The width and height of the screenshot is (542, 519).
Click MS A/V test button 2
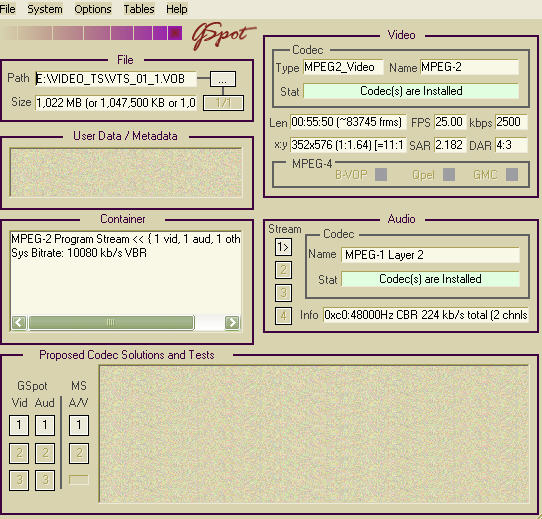(x=79, y=453)
